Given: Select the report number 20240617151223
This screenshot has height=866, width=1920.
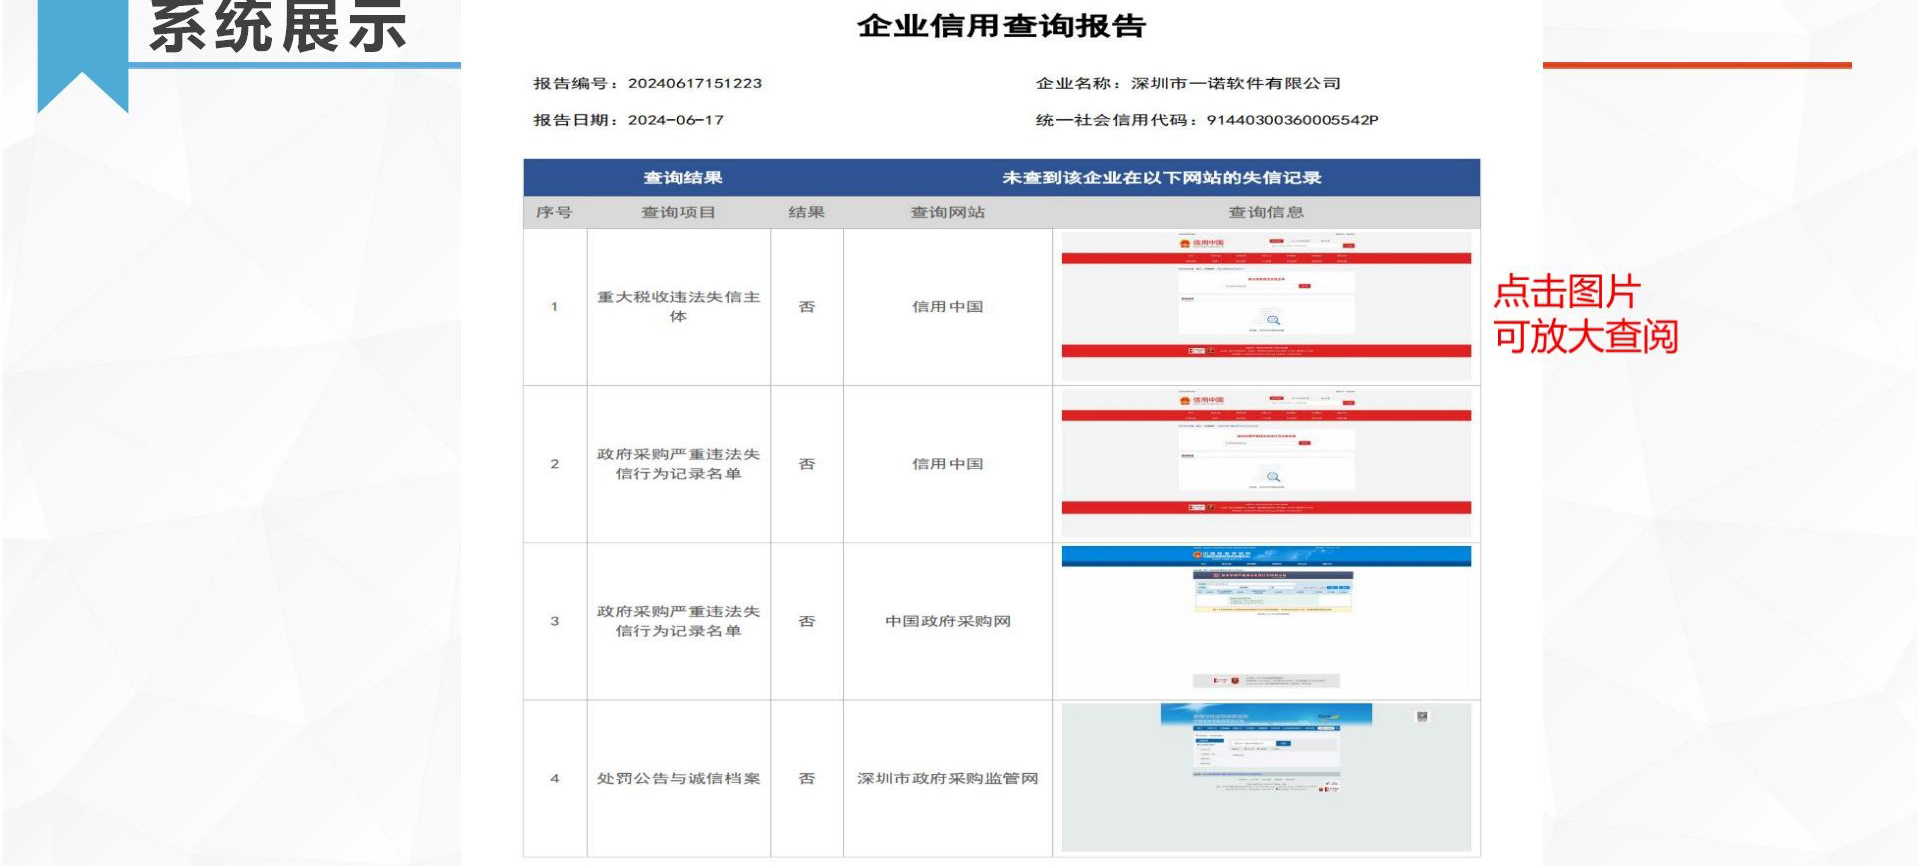Looking at the screenshot, I should coord(695,83).
